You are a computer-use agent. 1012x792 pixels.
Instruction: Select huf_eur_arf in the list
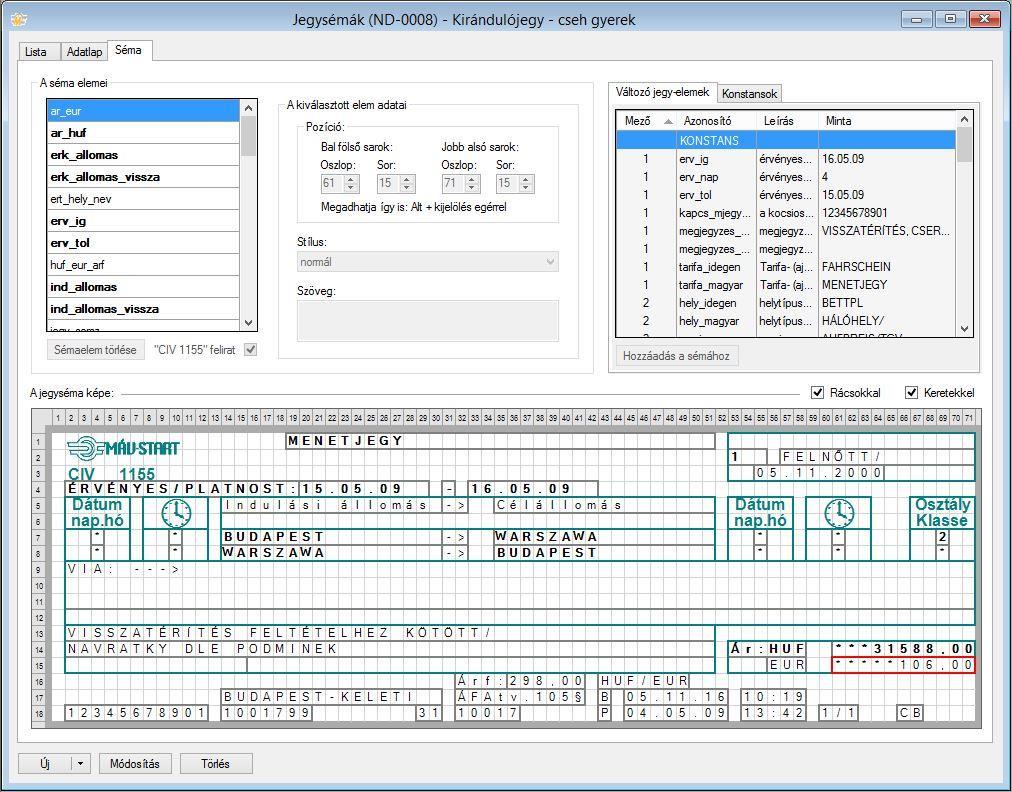coord(143,265)
